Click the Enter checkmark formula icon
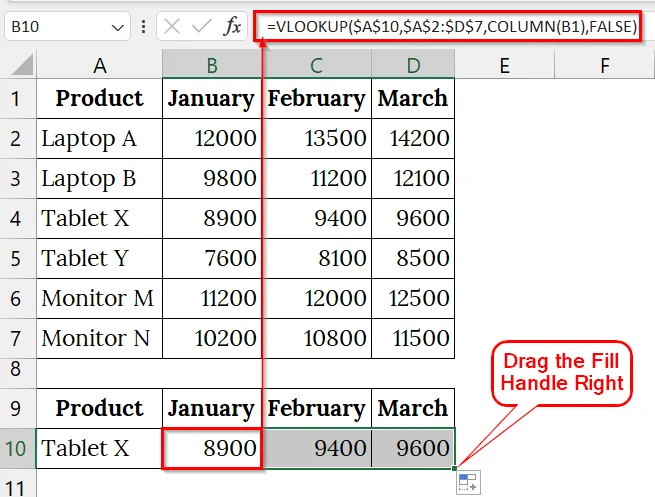Image resolution: width=655 pixels, height=497 pixels. (201, 27)
